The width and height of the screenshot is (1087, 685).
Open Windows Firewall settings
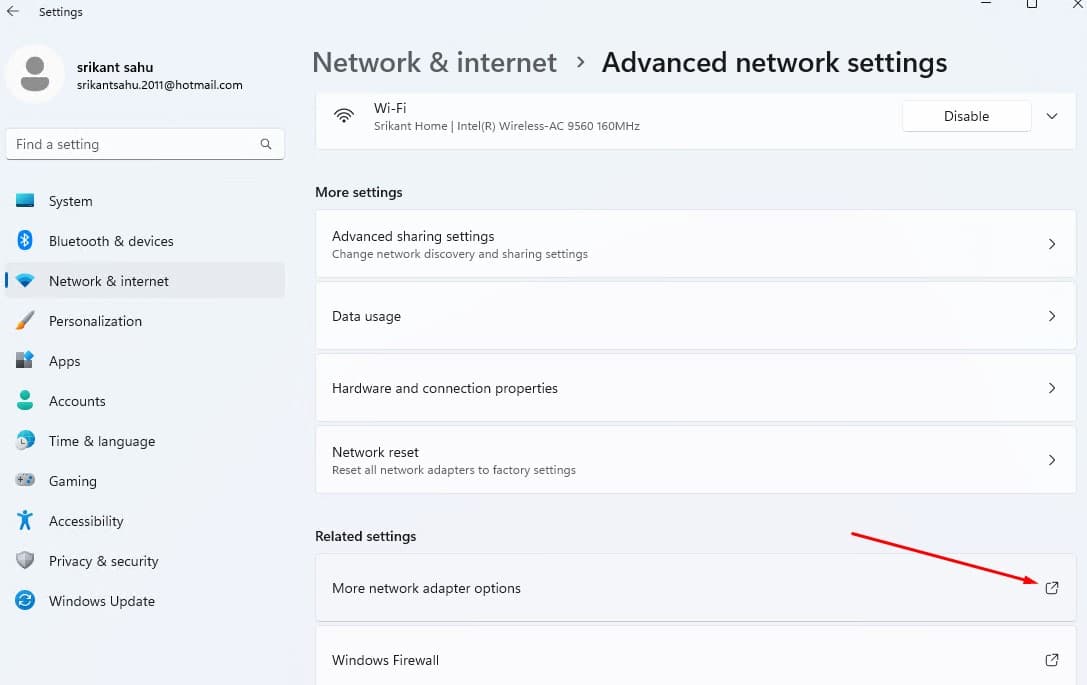[x=695, y=656]
